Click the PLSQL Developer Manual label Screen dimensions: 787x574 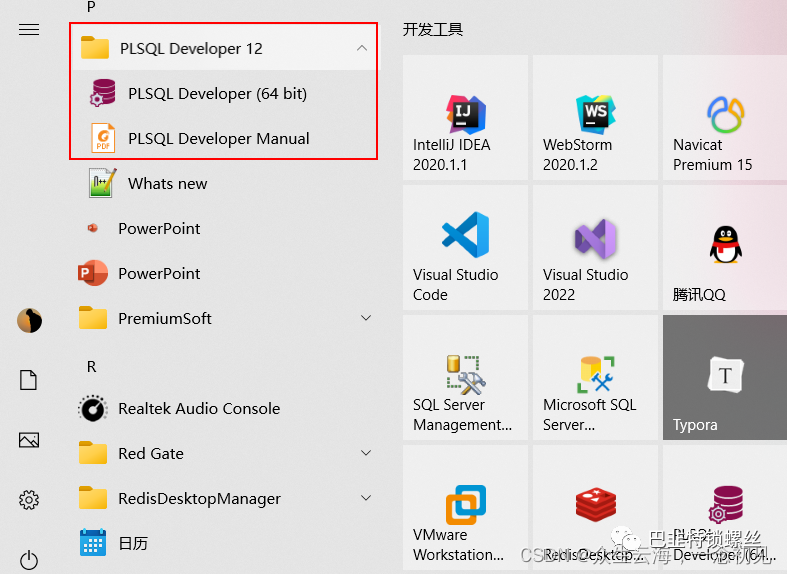click(x=219, y=138)
